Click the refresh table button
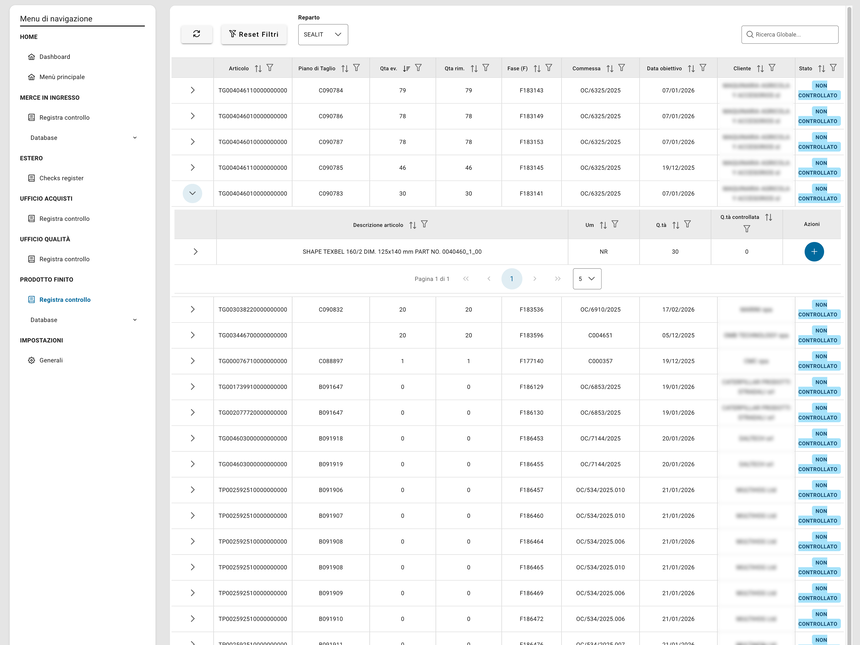This screenshot has width=860, height=645. pyautogui.click(x=196, y=34)
